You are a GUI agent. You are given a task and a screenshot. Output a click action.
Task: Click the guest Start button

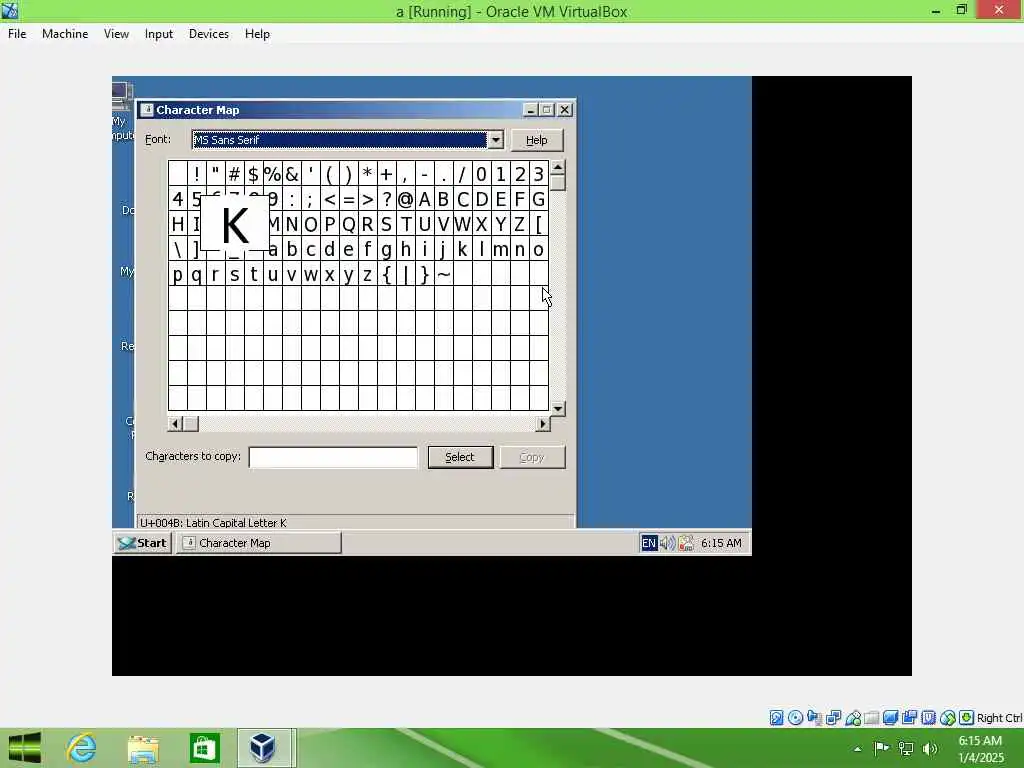point(143,543)
